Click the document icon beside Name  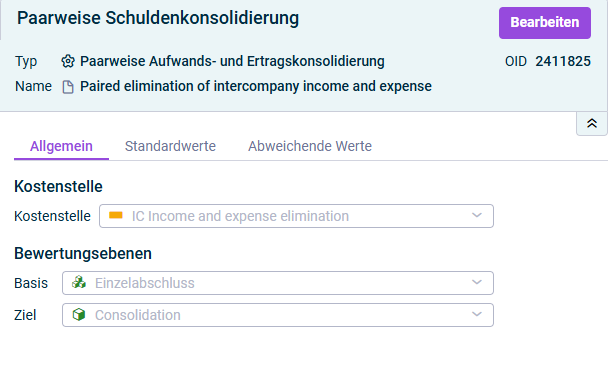68,87
